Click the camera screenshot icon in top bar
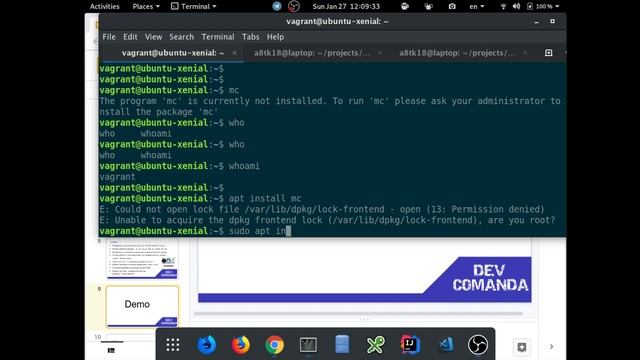640x360 pixels. coord(452,6)
